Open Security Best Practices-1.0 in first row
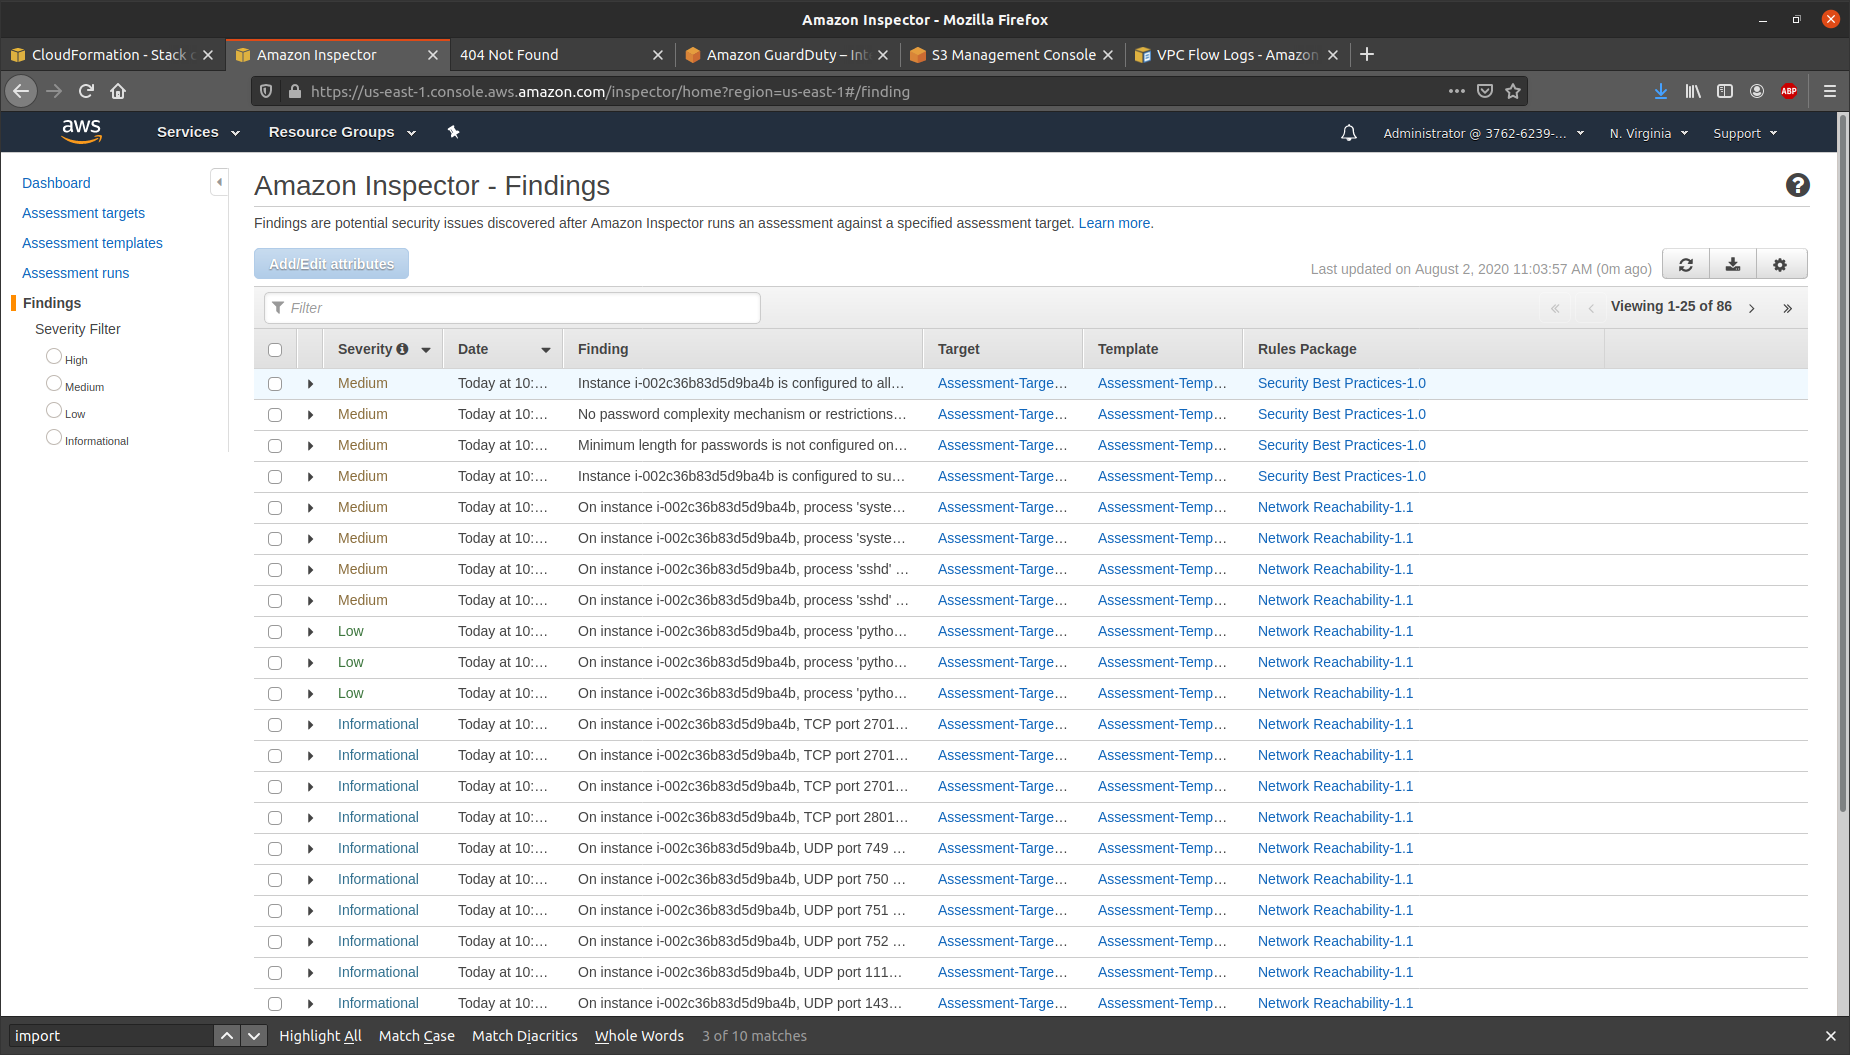 [1341, 383]
